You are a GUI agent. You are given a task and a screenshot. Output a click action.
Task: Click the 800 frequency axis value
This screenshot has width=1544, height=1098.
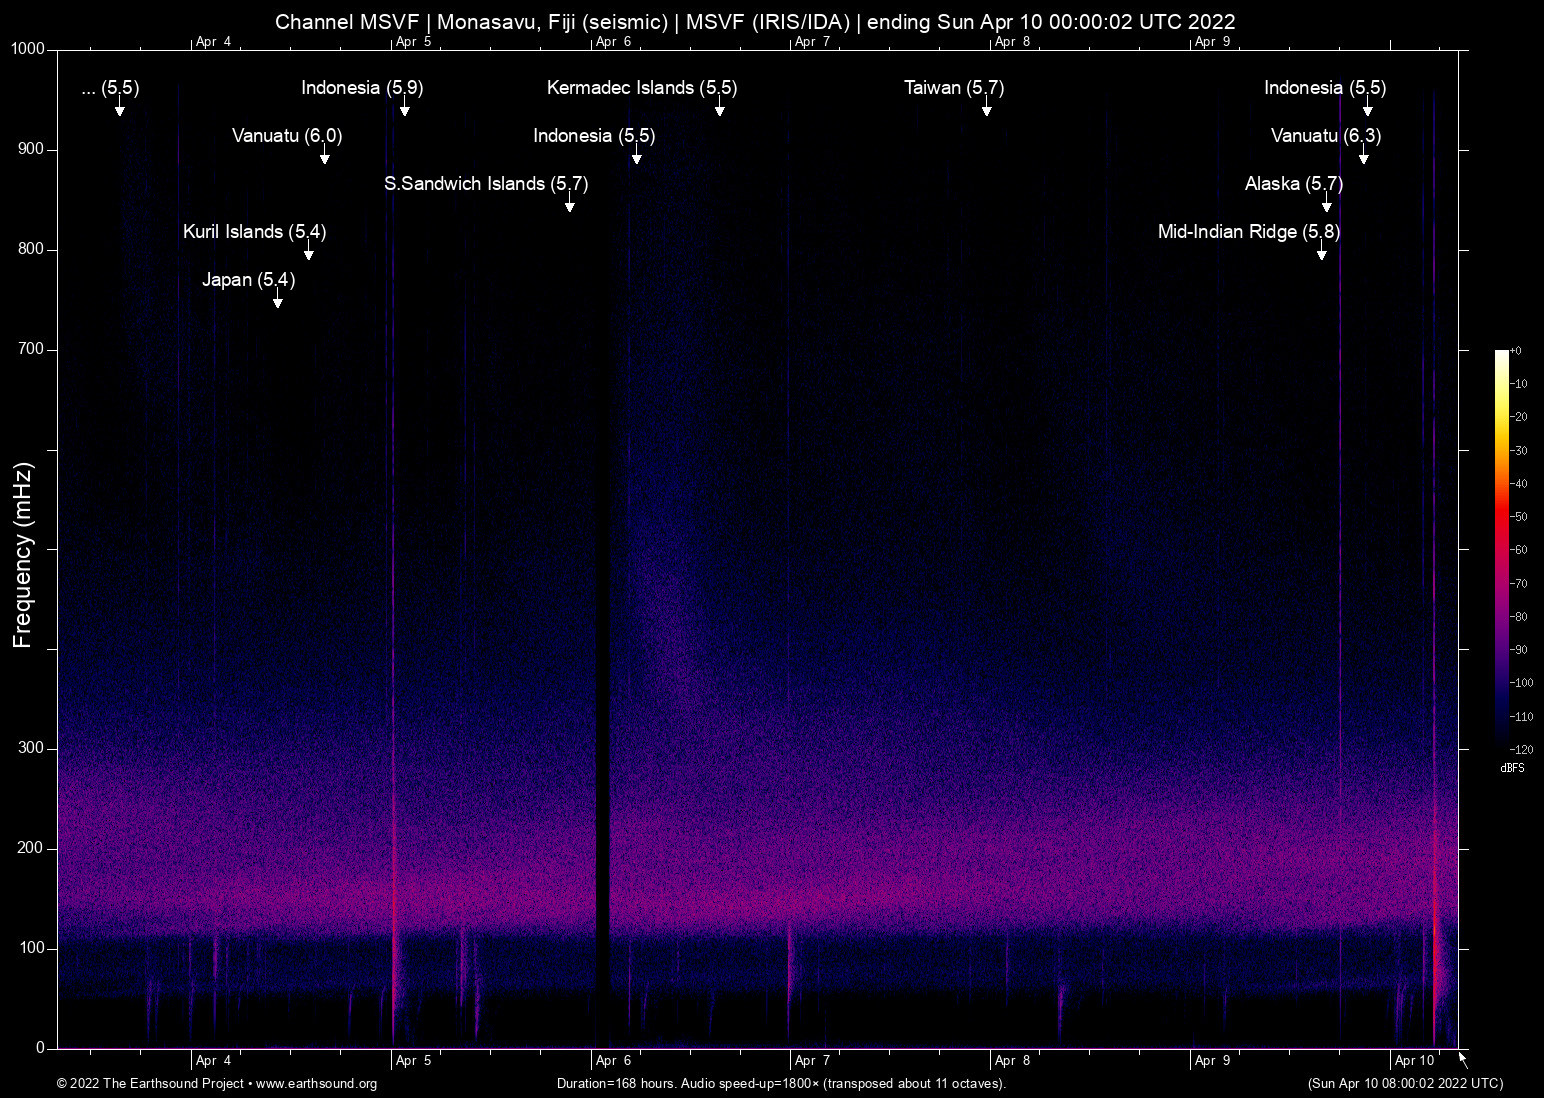pyautogui.click(x=31, y=249)
